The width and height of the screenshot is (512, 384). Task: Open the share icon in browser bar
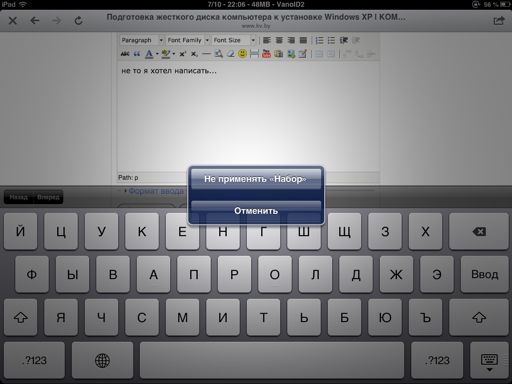tap(498, 21)
